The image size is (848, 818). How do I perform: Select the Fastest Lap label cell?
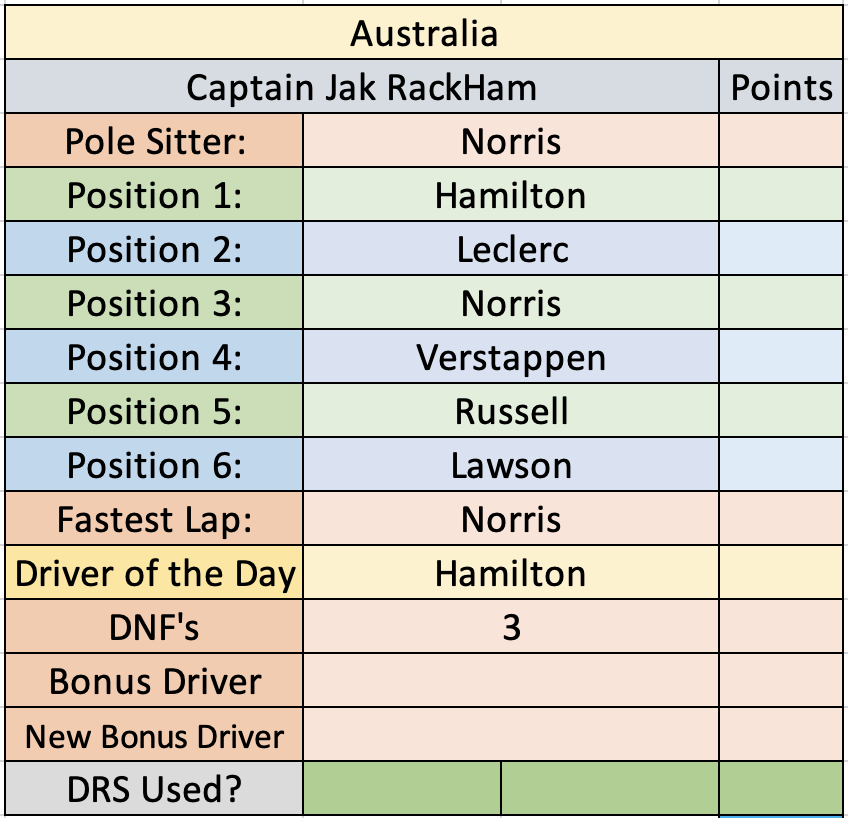154,519
